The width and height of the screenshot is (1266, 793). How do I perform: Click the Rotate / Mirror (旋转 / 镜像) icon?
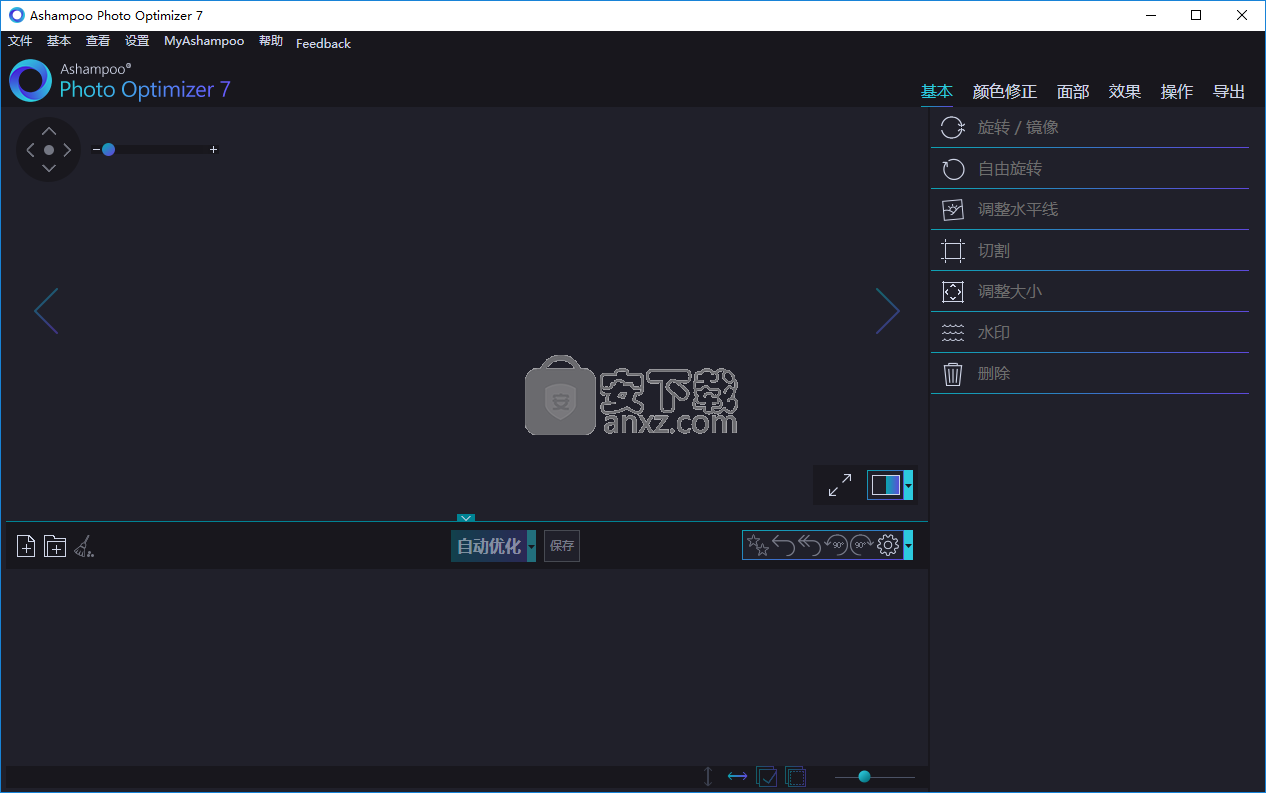click(x=953, y=127)
